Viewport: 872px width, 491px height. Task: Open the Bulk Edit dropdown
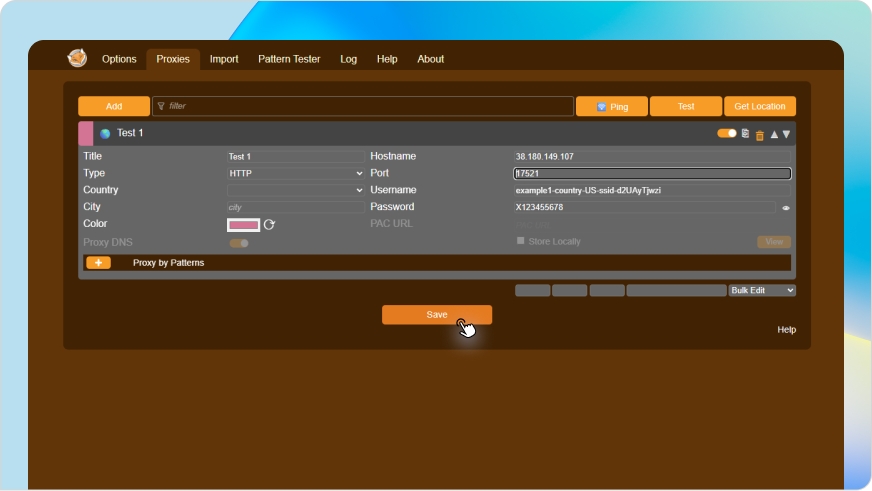pyautogui.click(x=762, y=290)
